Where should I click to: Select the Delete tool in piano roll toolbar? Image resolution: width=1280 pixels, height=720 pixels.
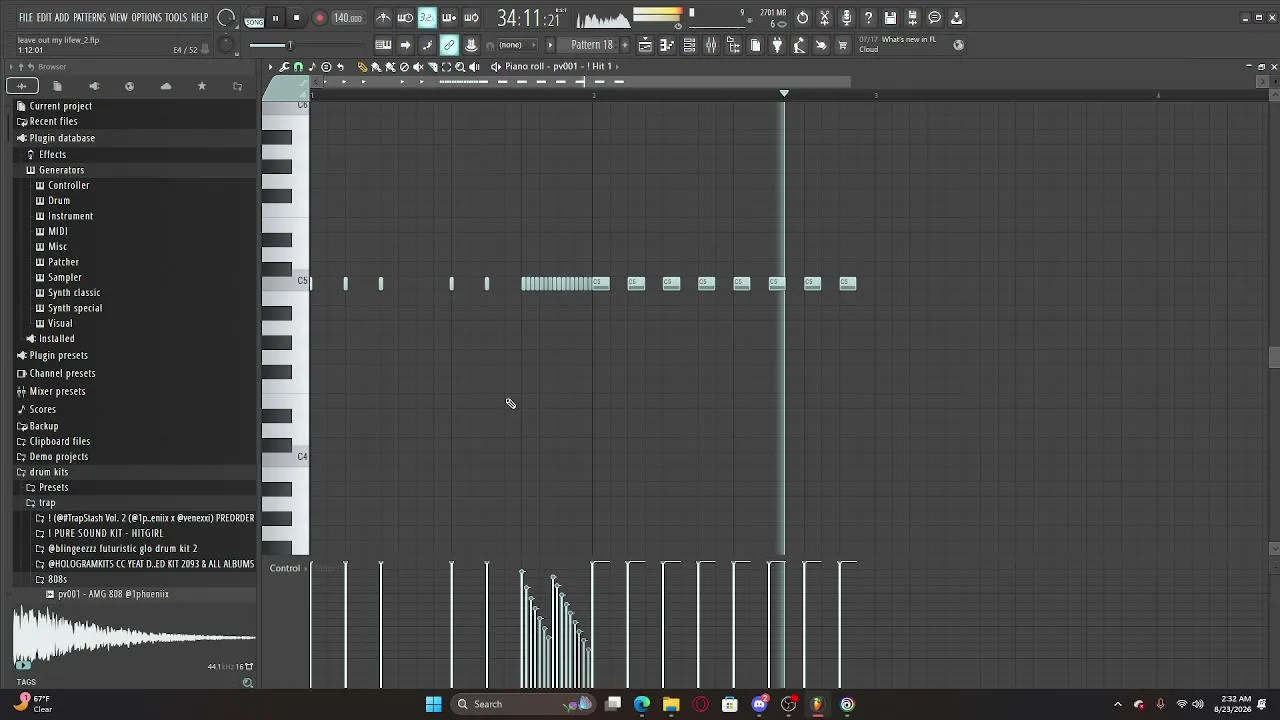tap(404, 66)
